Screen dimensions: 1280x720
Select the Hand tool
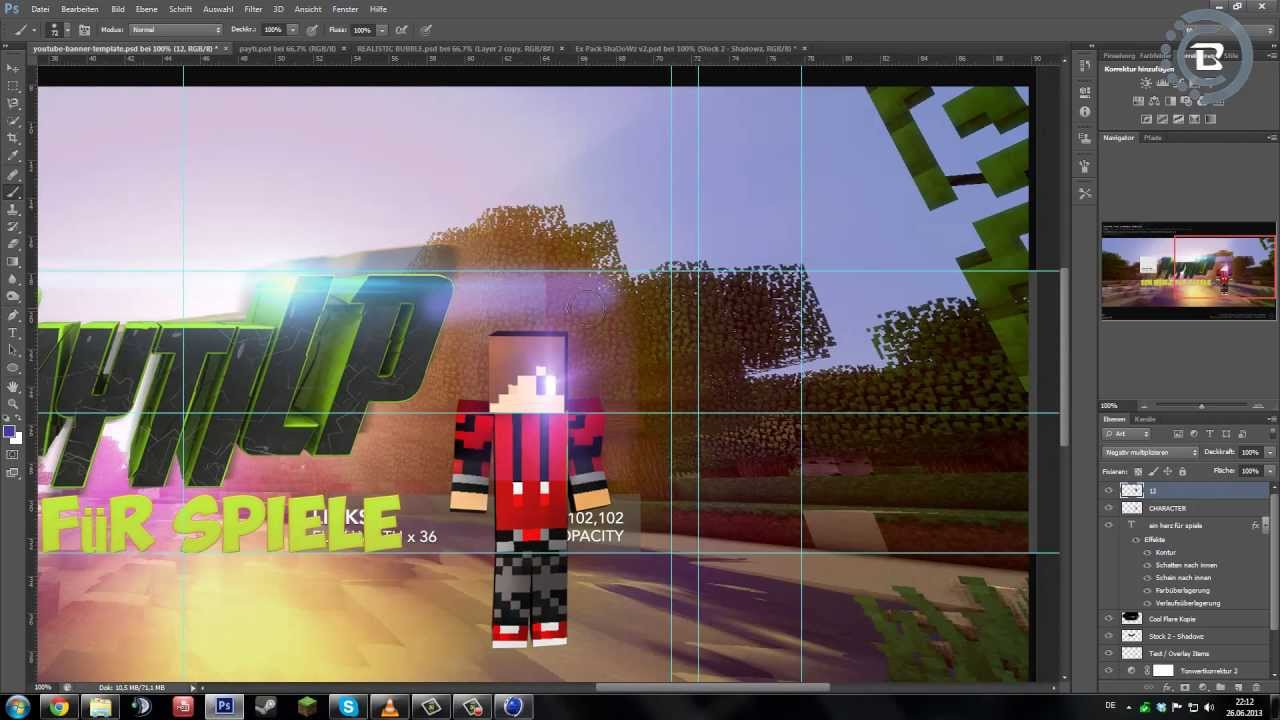[13, 386]
